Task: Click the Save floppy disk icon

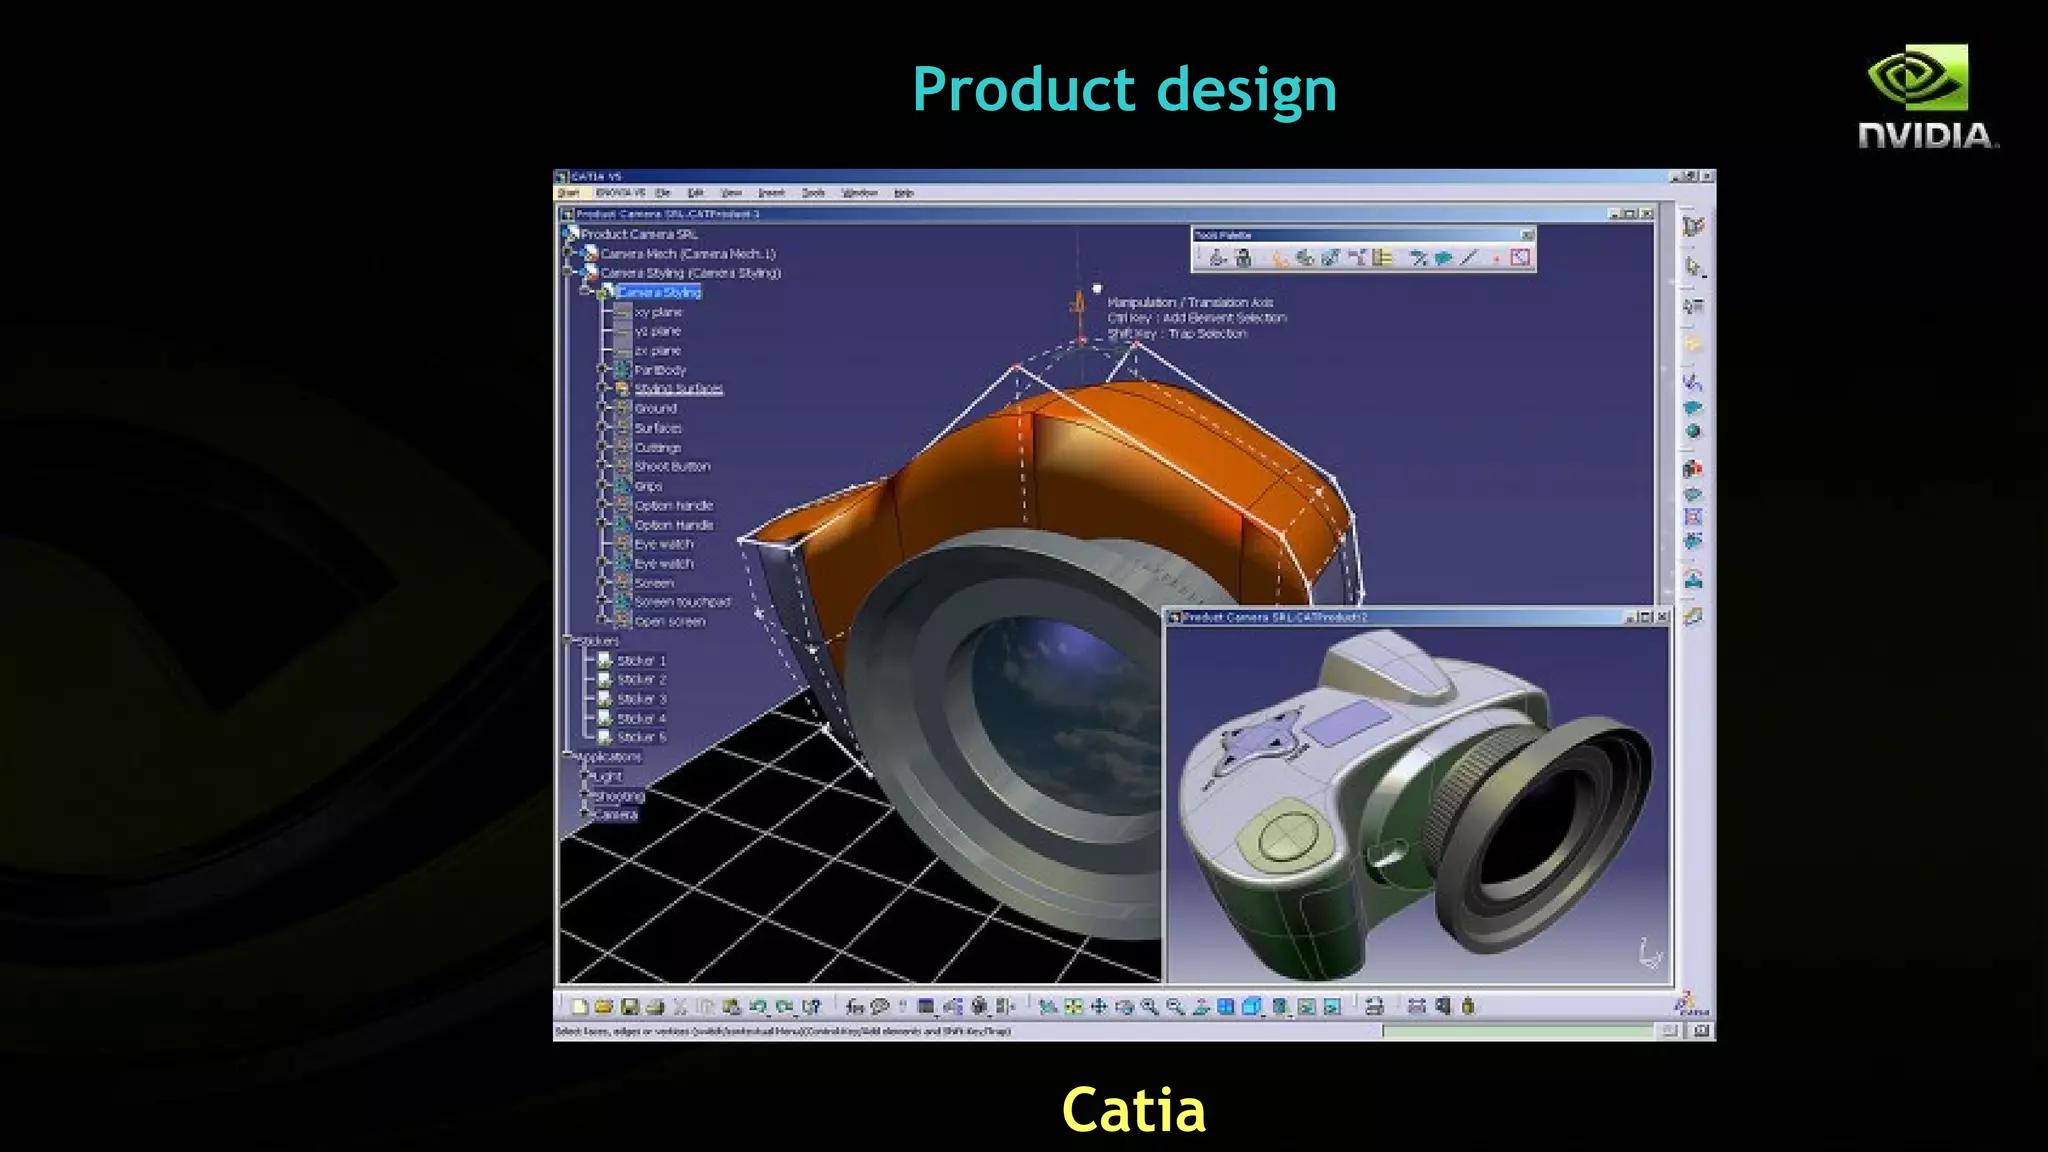Action: click(x=629, y=1006)
